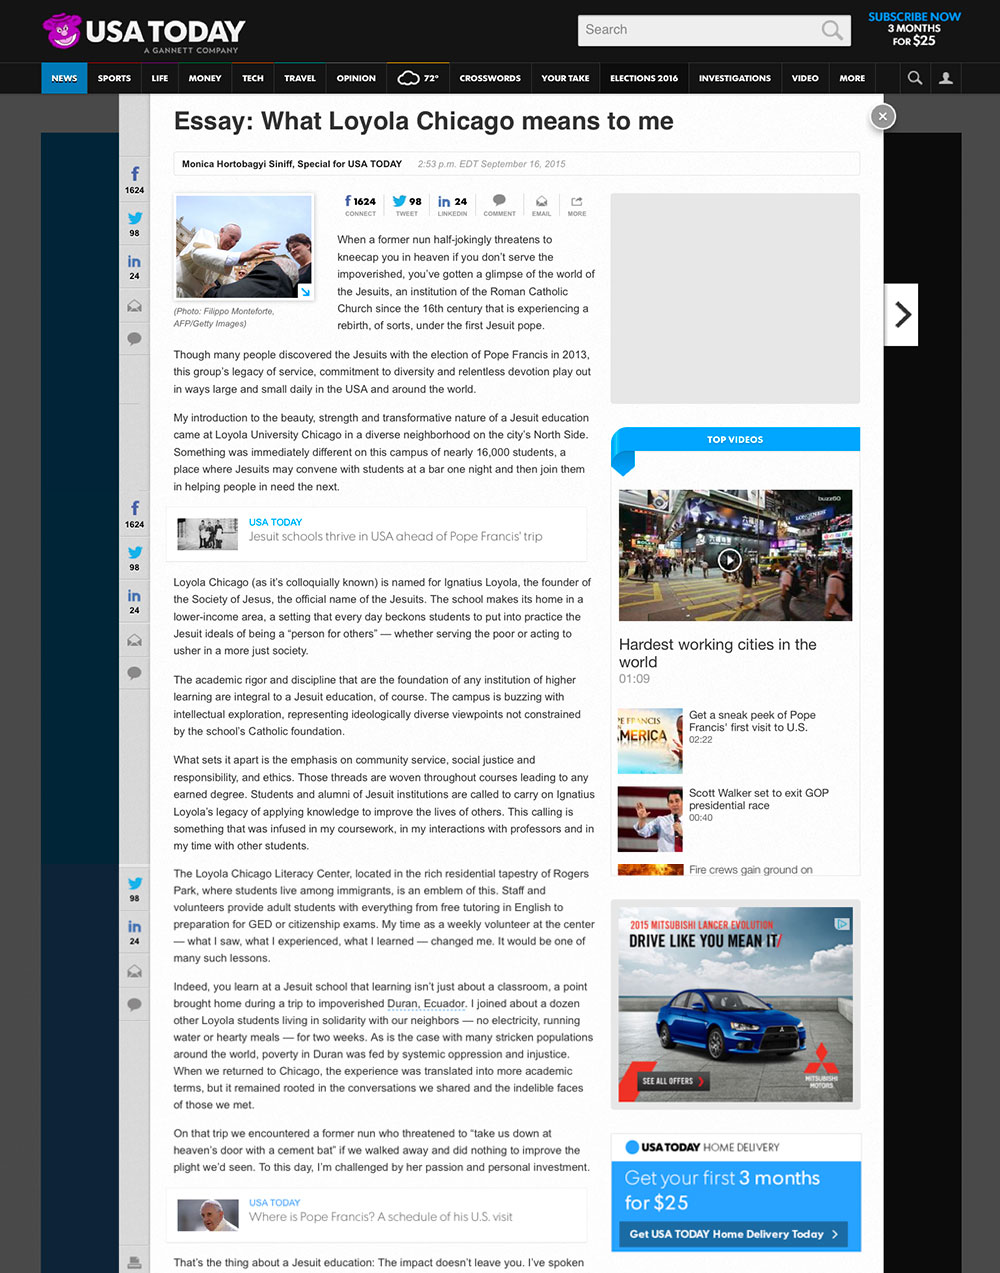Click the AdChoices icon on Mitsubishi ad

pyautogui.click(x=843, y=924)
